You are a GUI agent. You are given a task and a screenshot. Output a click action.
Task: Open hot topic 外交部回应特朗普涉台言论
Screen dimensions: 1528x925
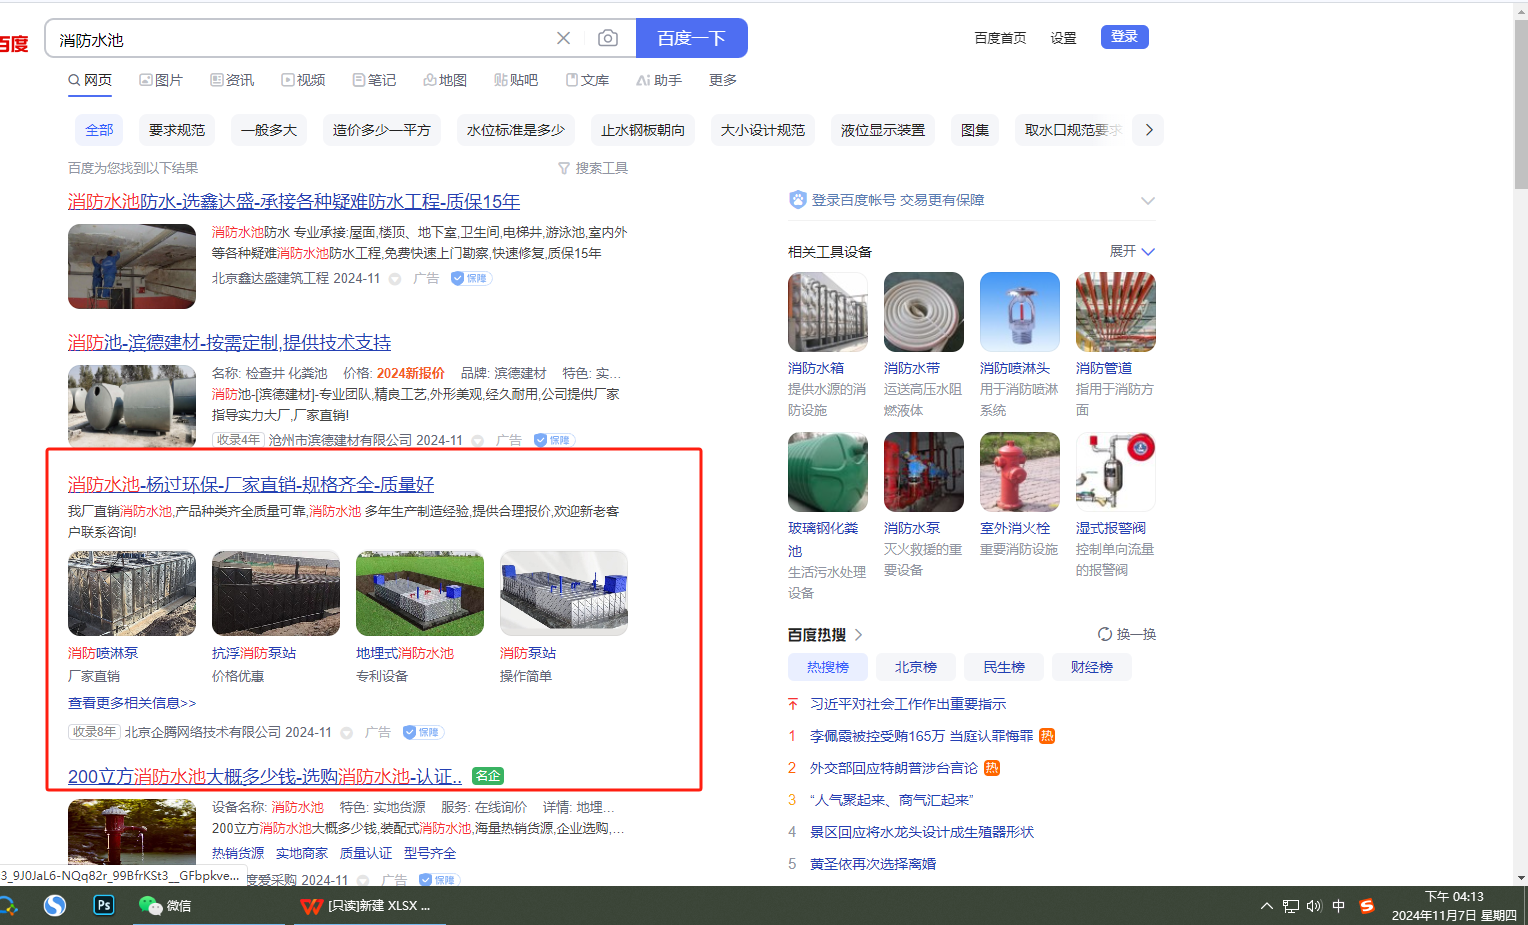[x=894, y=768]
